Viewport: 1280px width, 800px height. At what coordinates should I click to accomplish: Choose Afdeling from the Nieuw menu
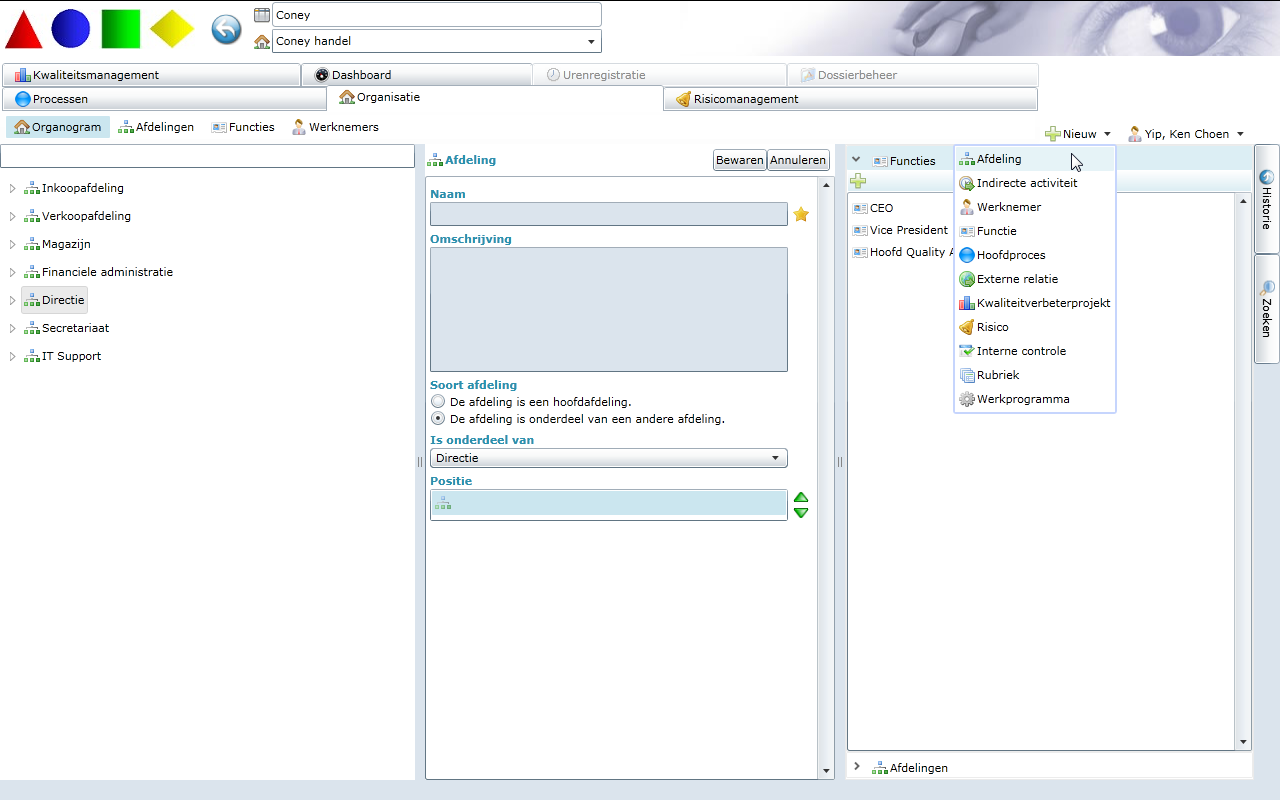pos(1035,159)
